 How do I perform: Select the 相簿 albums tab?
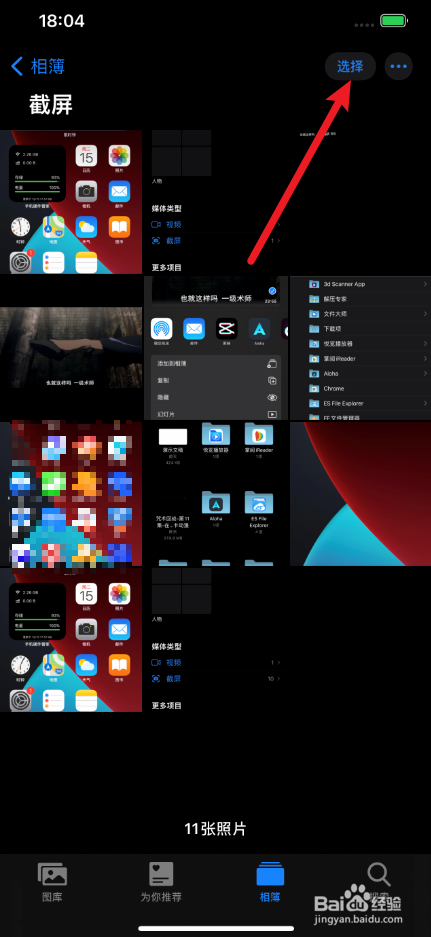coord(270,882)
